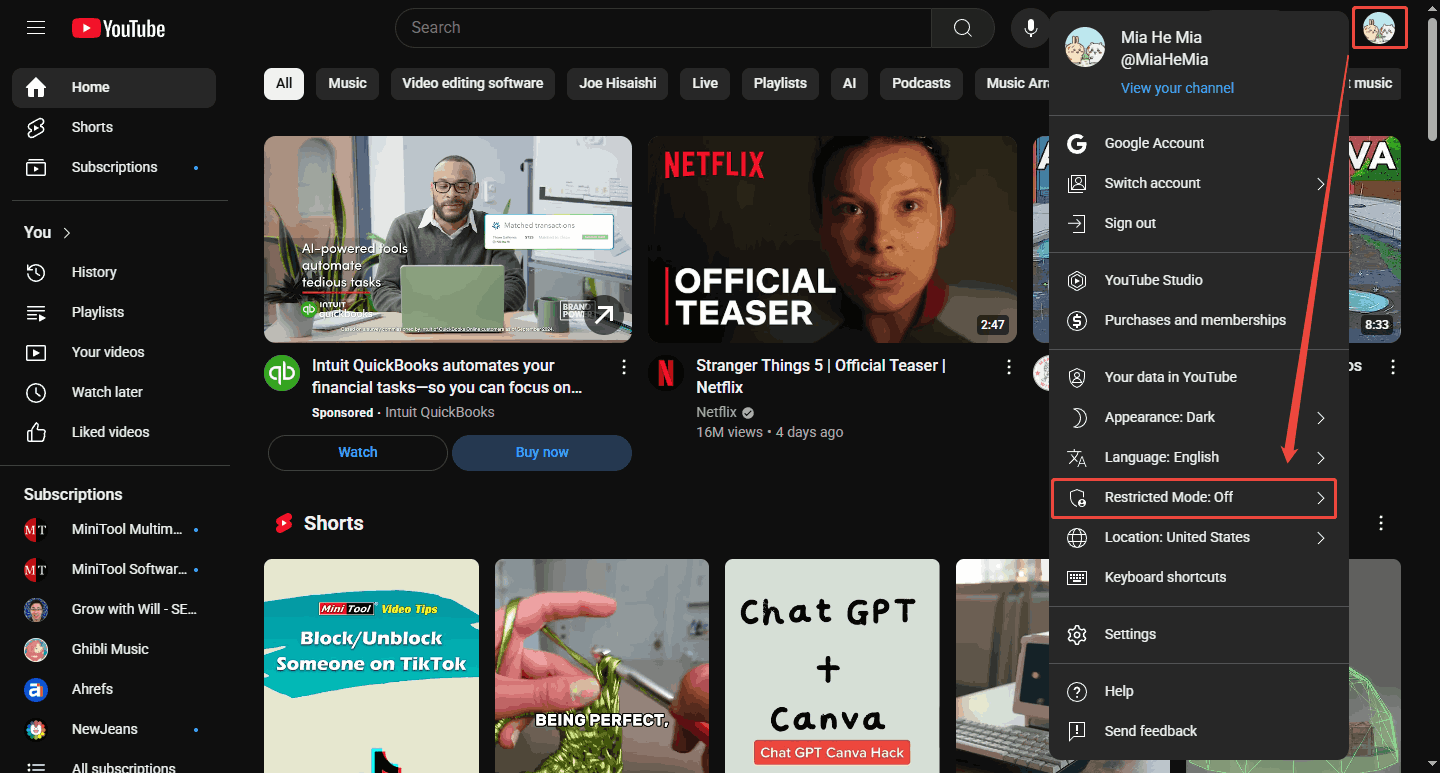Open Purchases and memberships

tap(1199, 320)
